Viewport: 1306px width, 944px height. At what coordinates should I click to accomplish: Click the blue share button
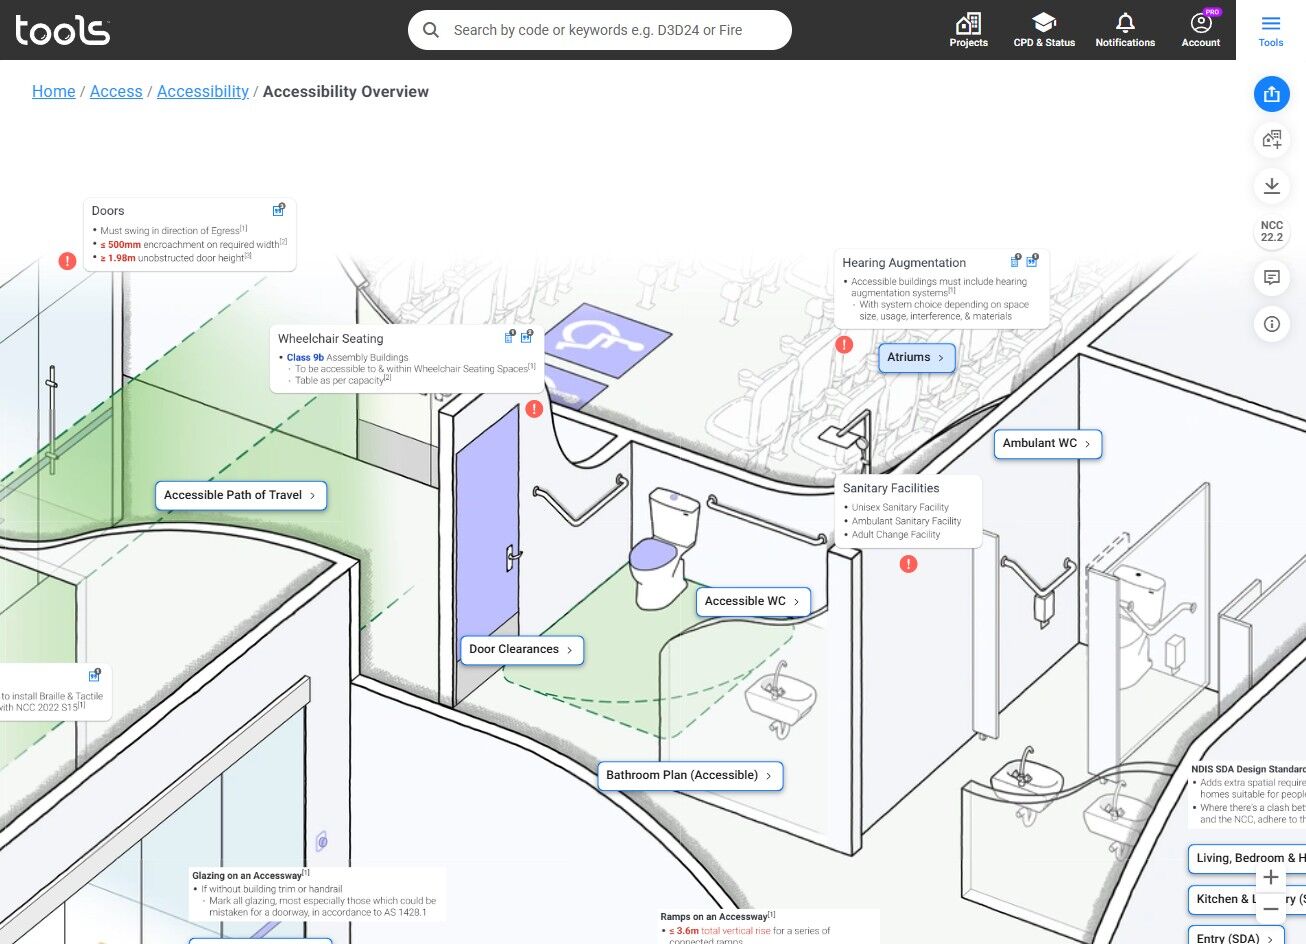(x=1272, y=94)
